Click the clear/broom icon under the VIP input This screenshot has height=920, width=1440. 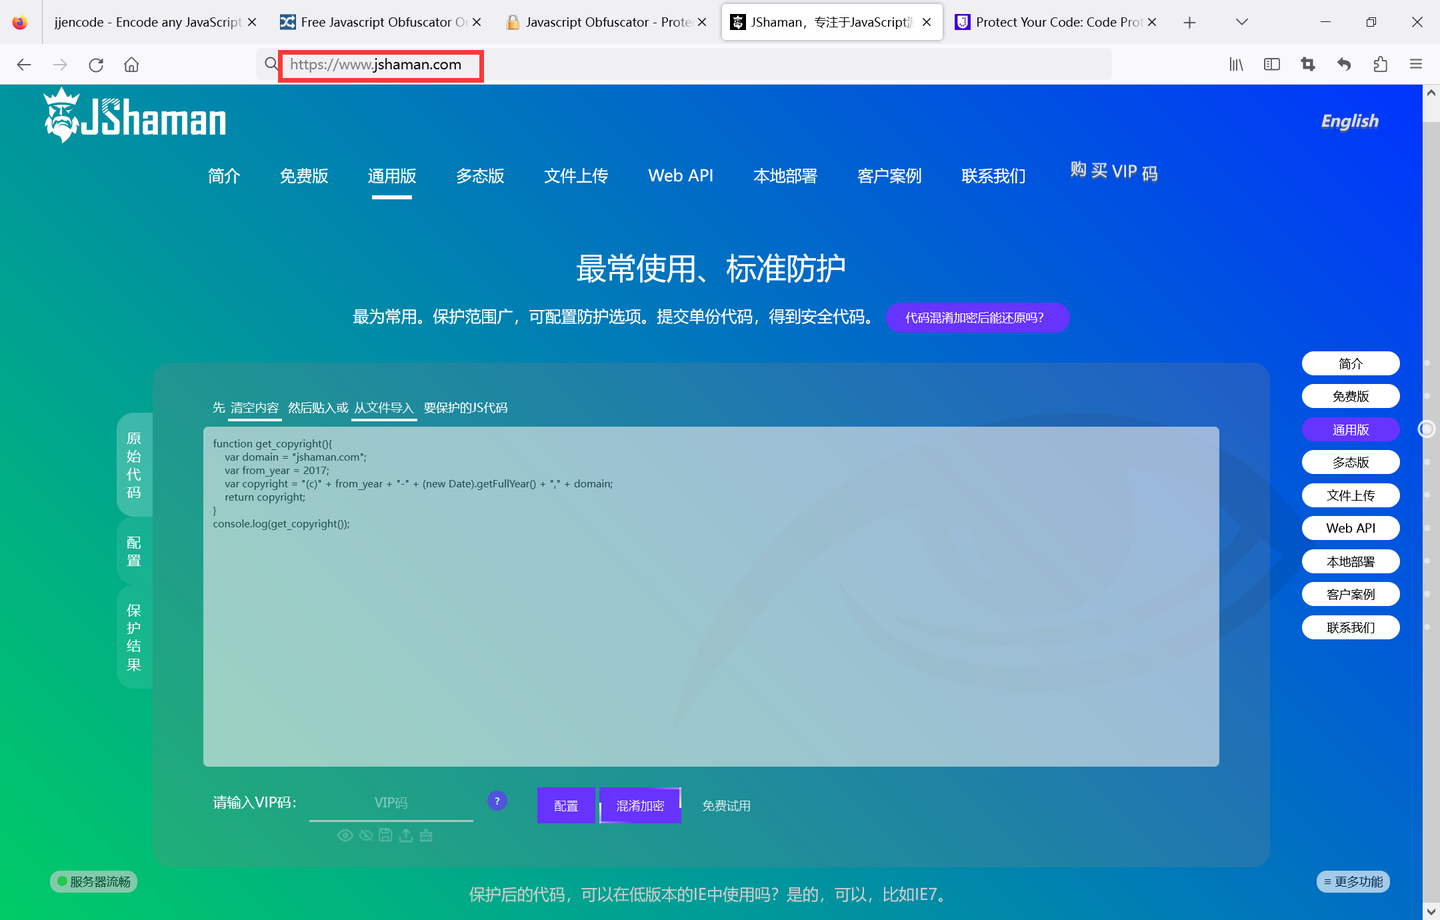pos(426,835)
